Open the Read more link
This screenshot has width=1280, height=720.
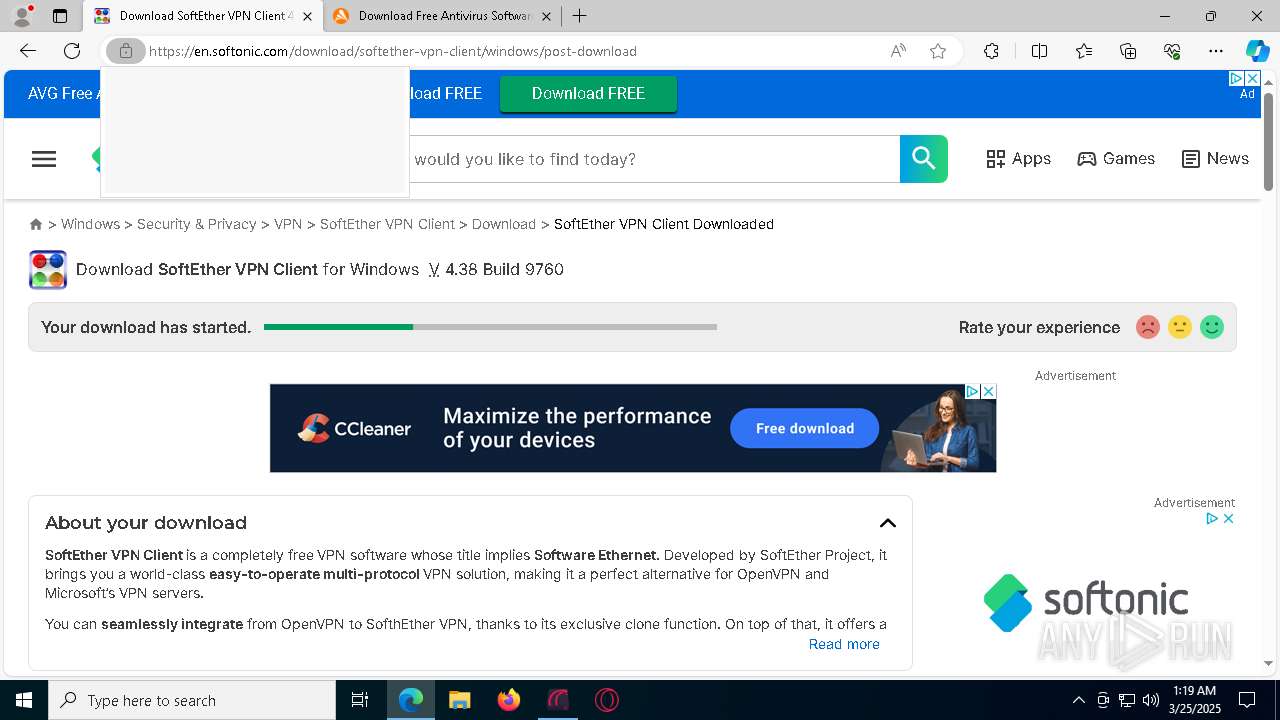[844, 644]
